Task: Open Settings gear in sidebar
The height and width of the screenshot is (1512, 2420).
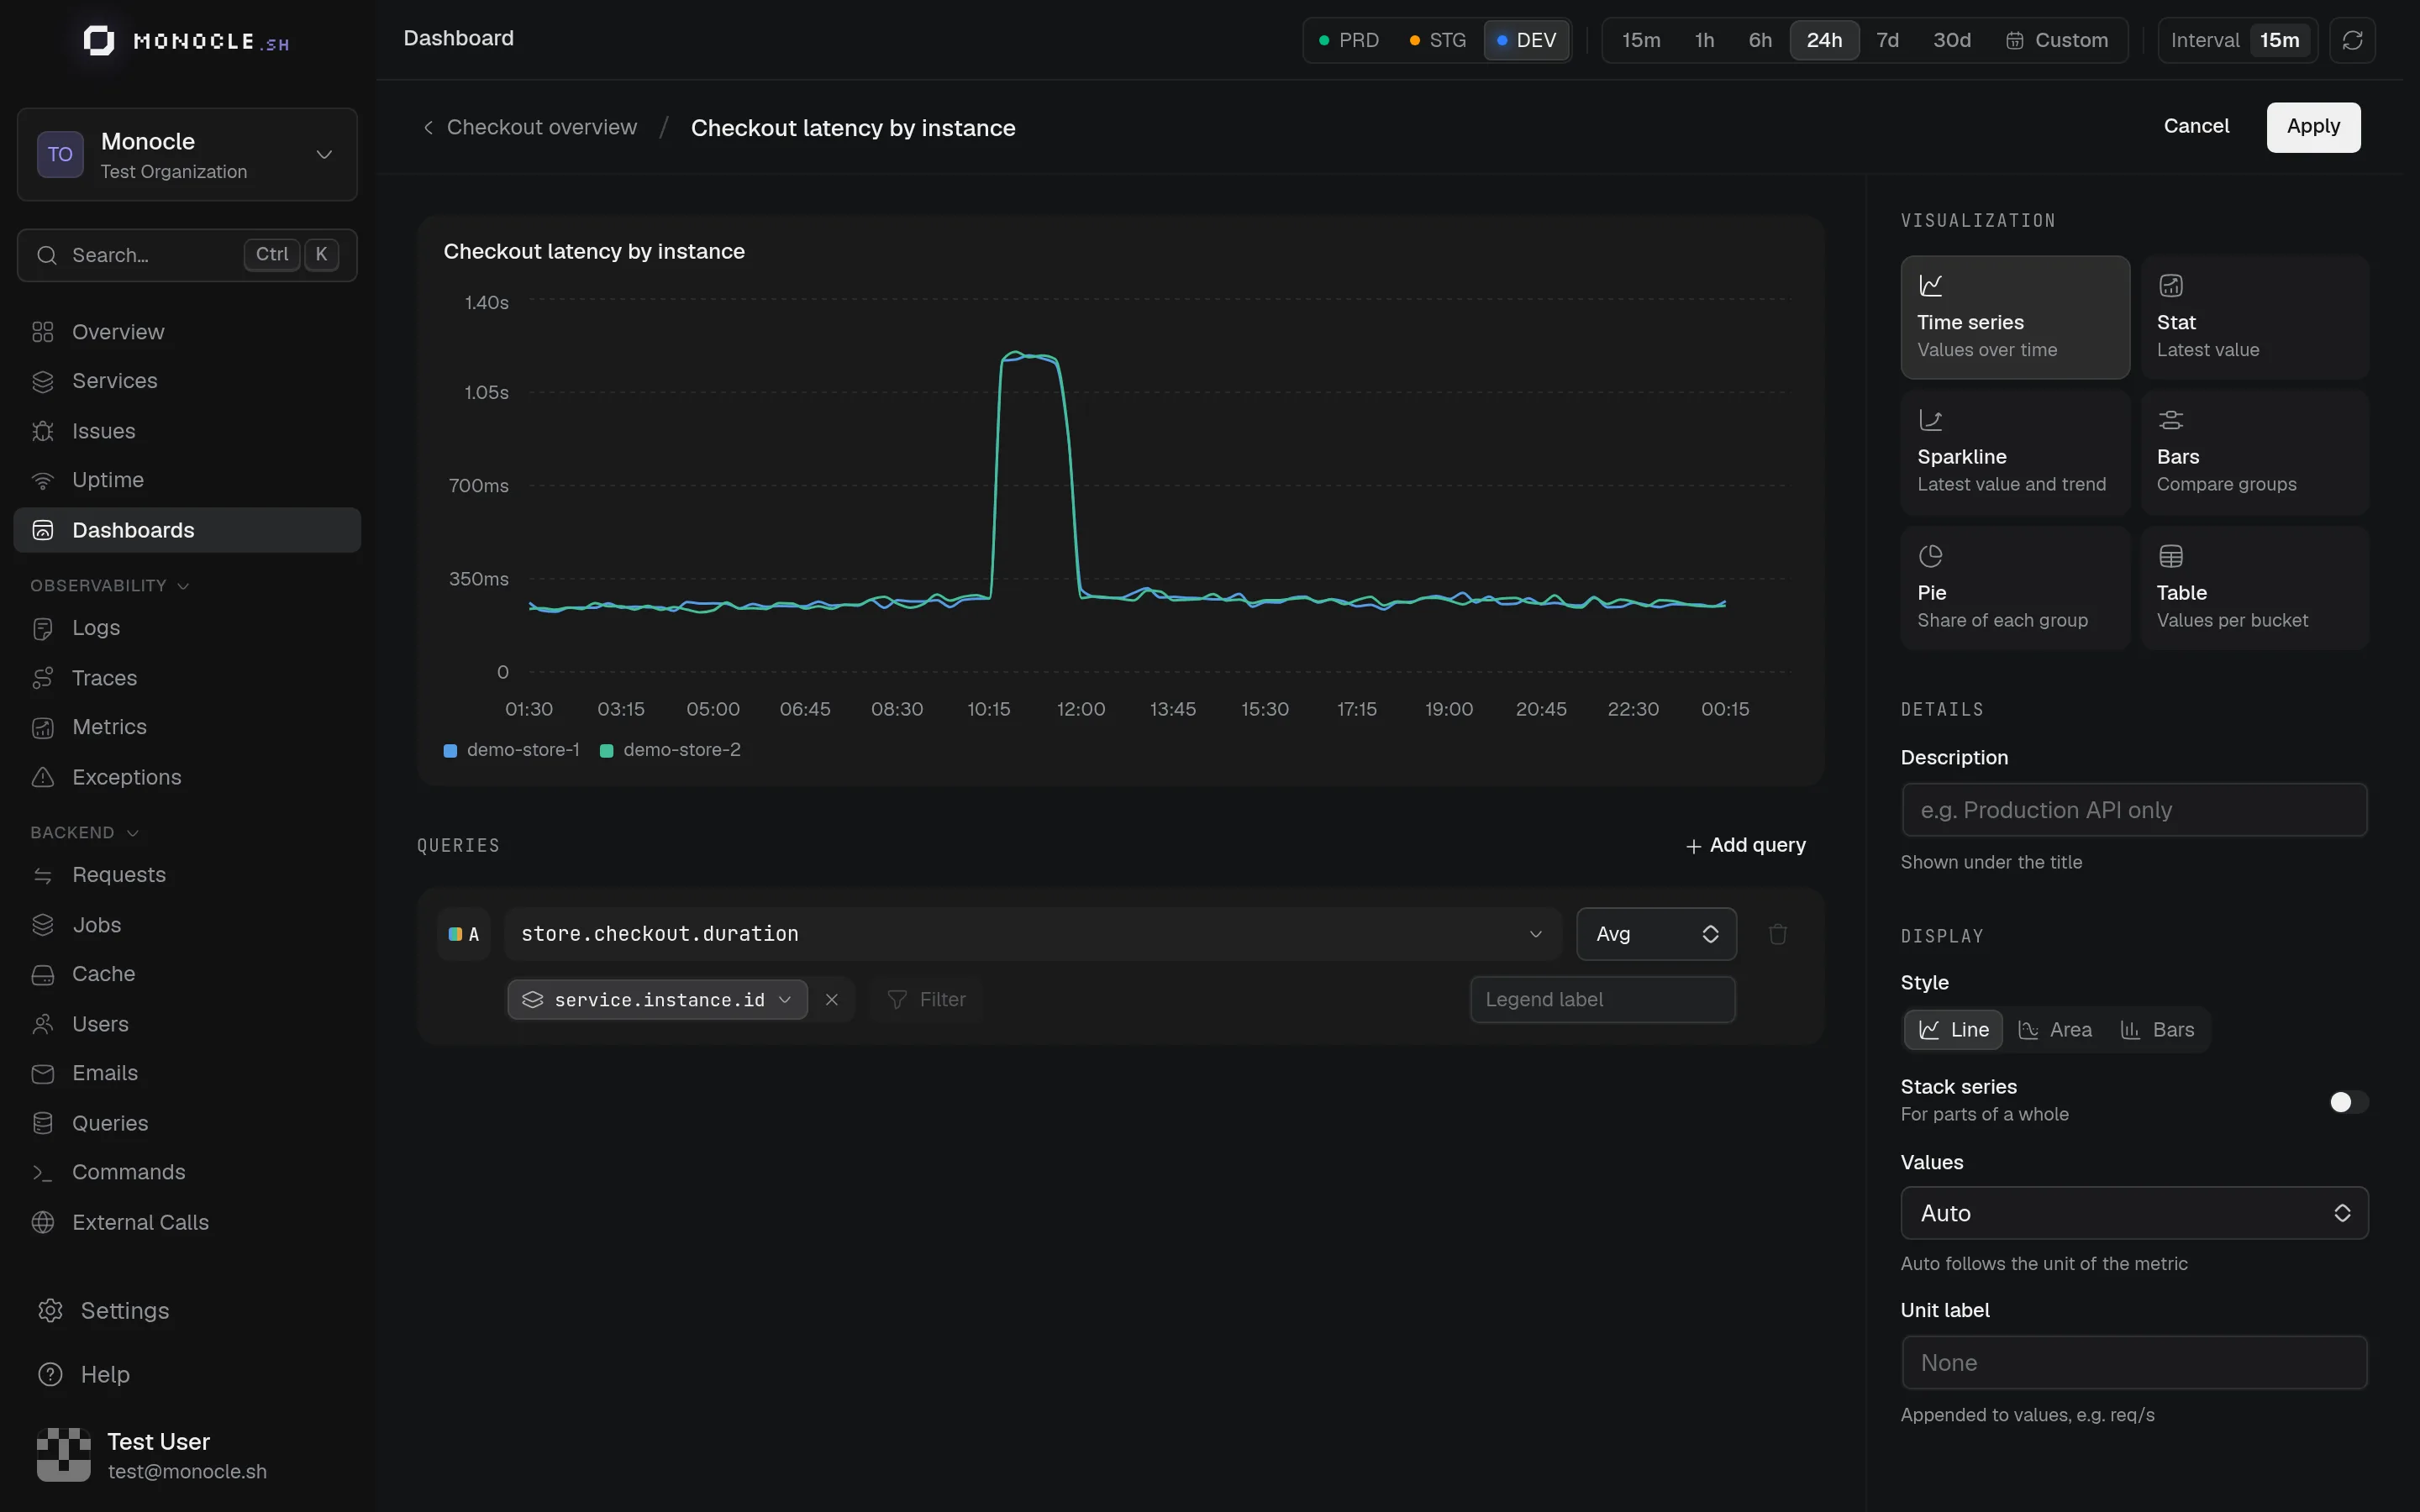Action: [x=50, y=1311]
